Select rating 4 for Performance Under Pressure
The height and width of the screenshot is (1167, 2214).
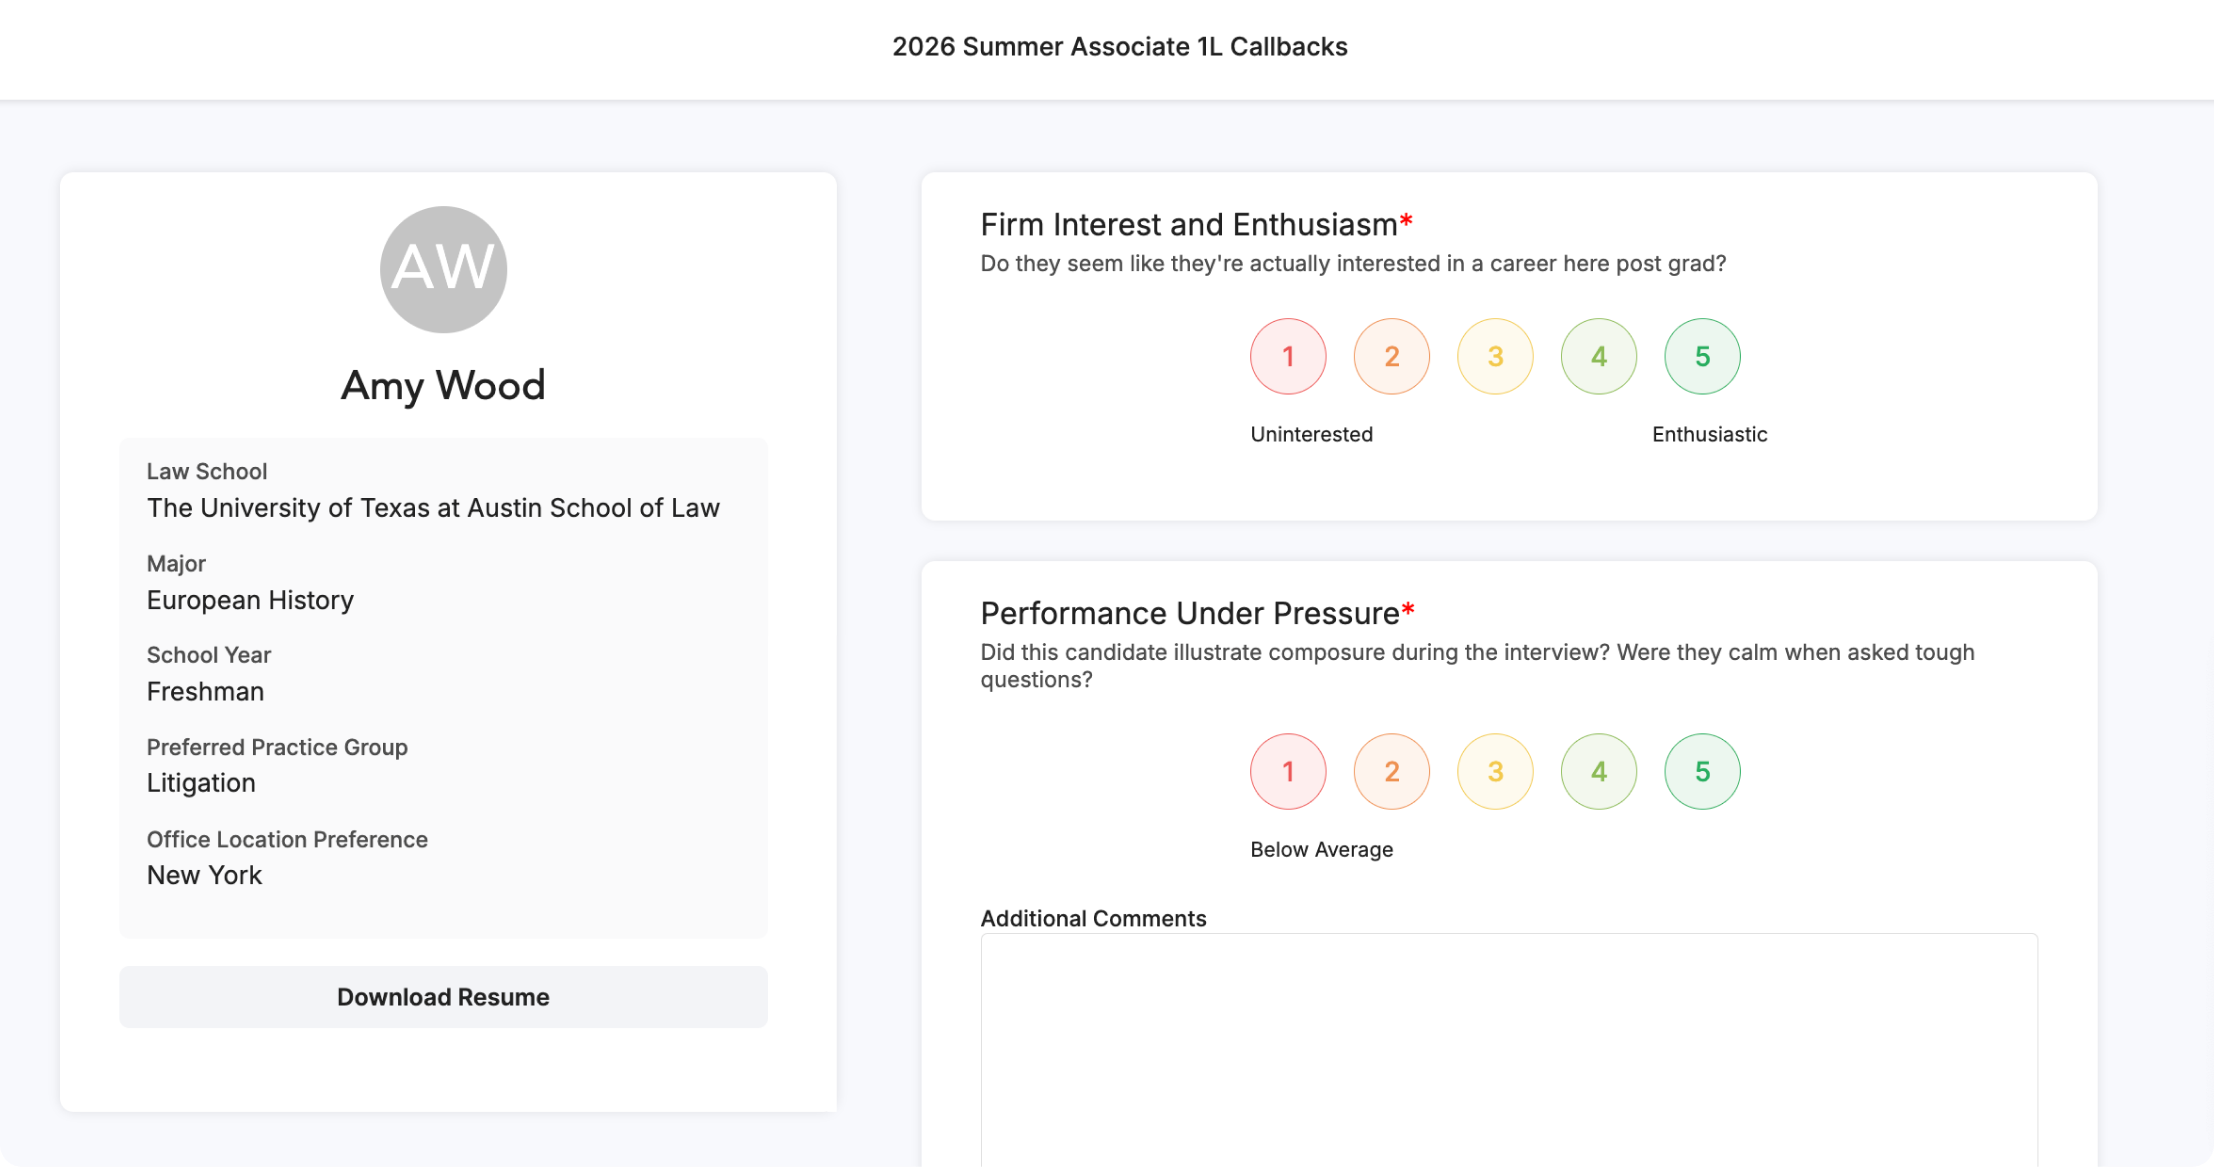[1599, 771]
